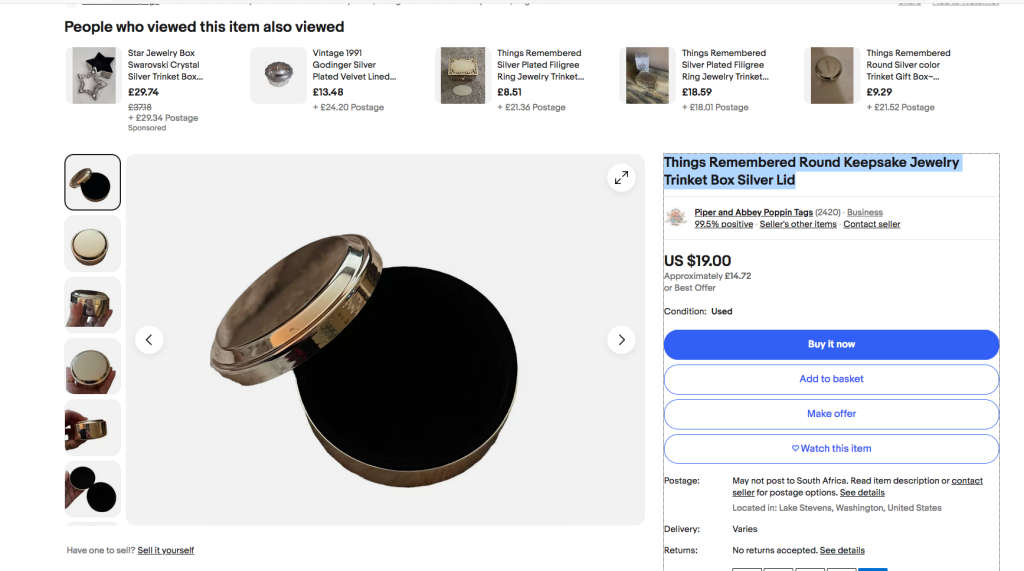Select the third thumbnail with hand holding box

point(93,304)
